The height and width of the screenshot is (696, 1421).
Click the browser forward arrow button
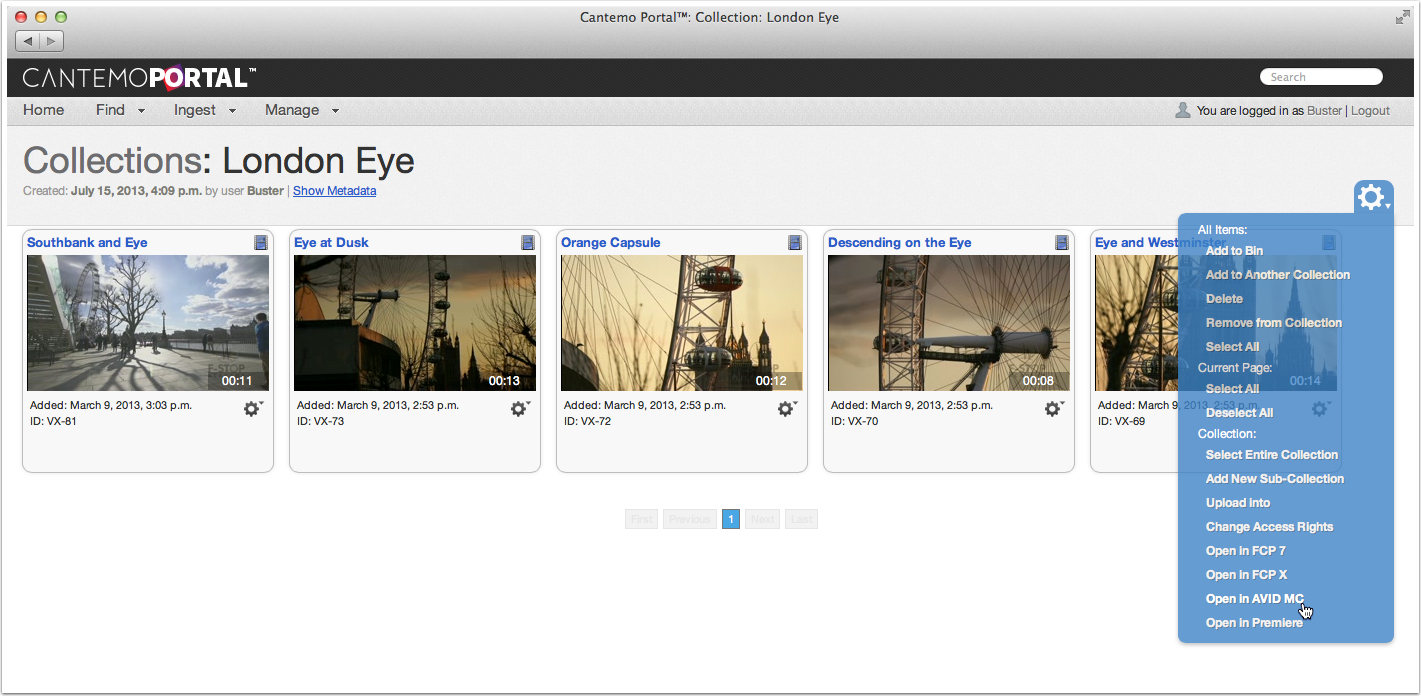[x=51, y=41]
